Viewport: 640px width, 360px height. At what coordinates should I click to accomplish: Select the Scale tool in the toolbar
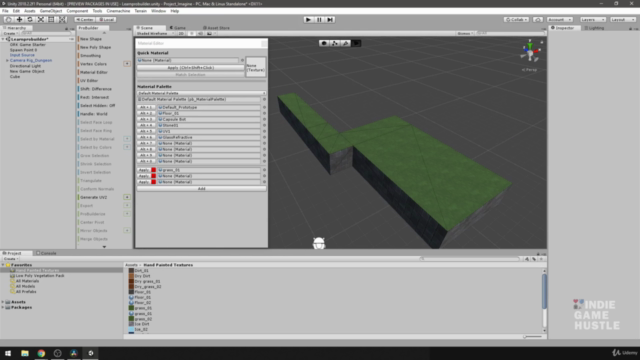click(40, 20)
